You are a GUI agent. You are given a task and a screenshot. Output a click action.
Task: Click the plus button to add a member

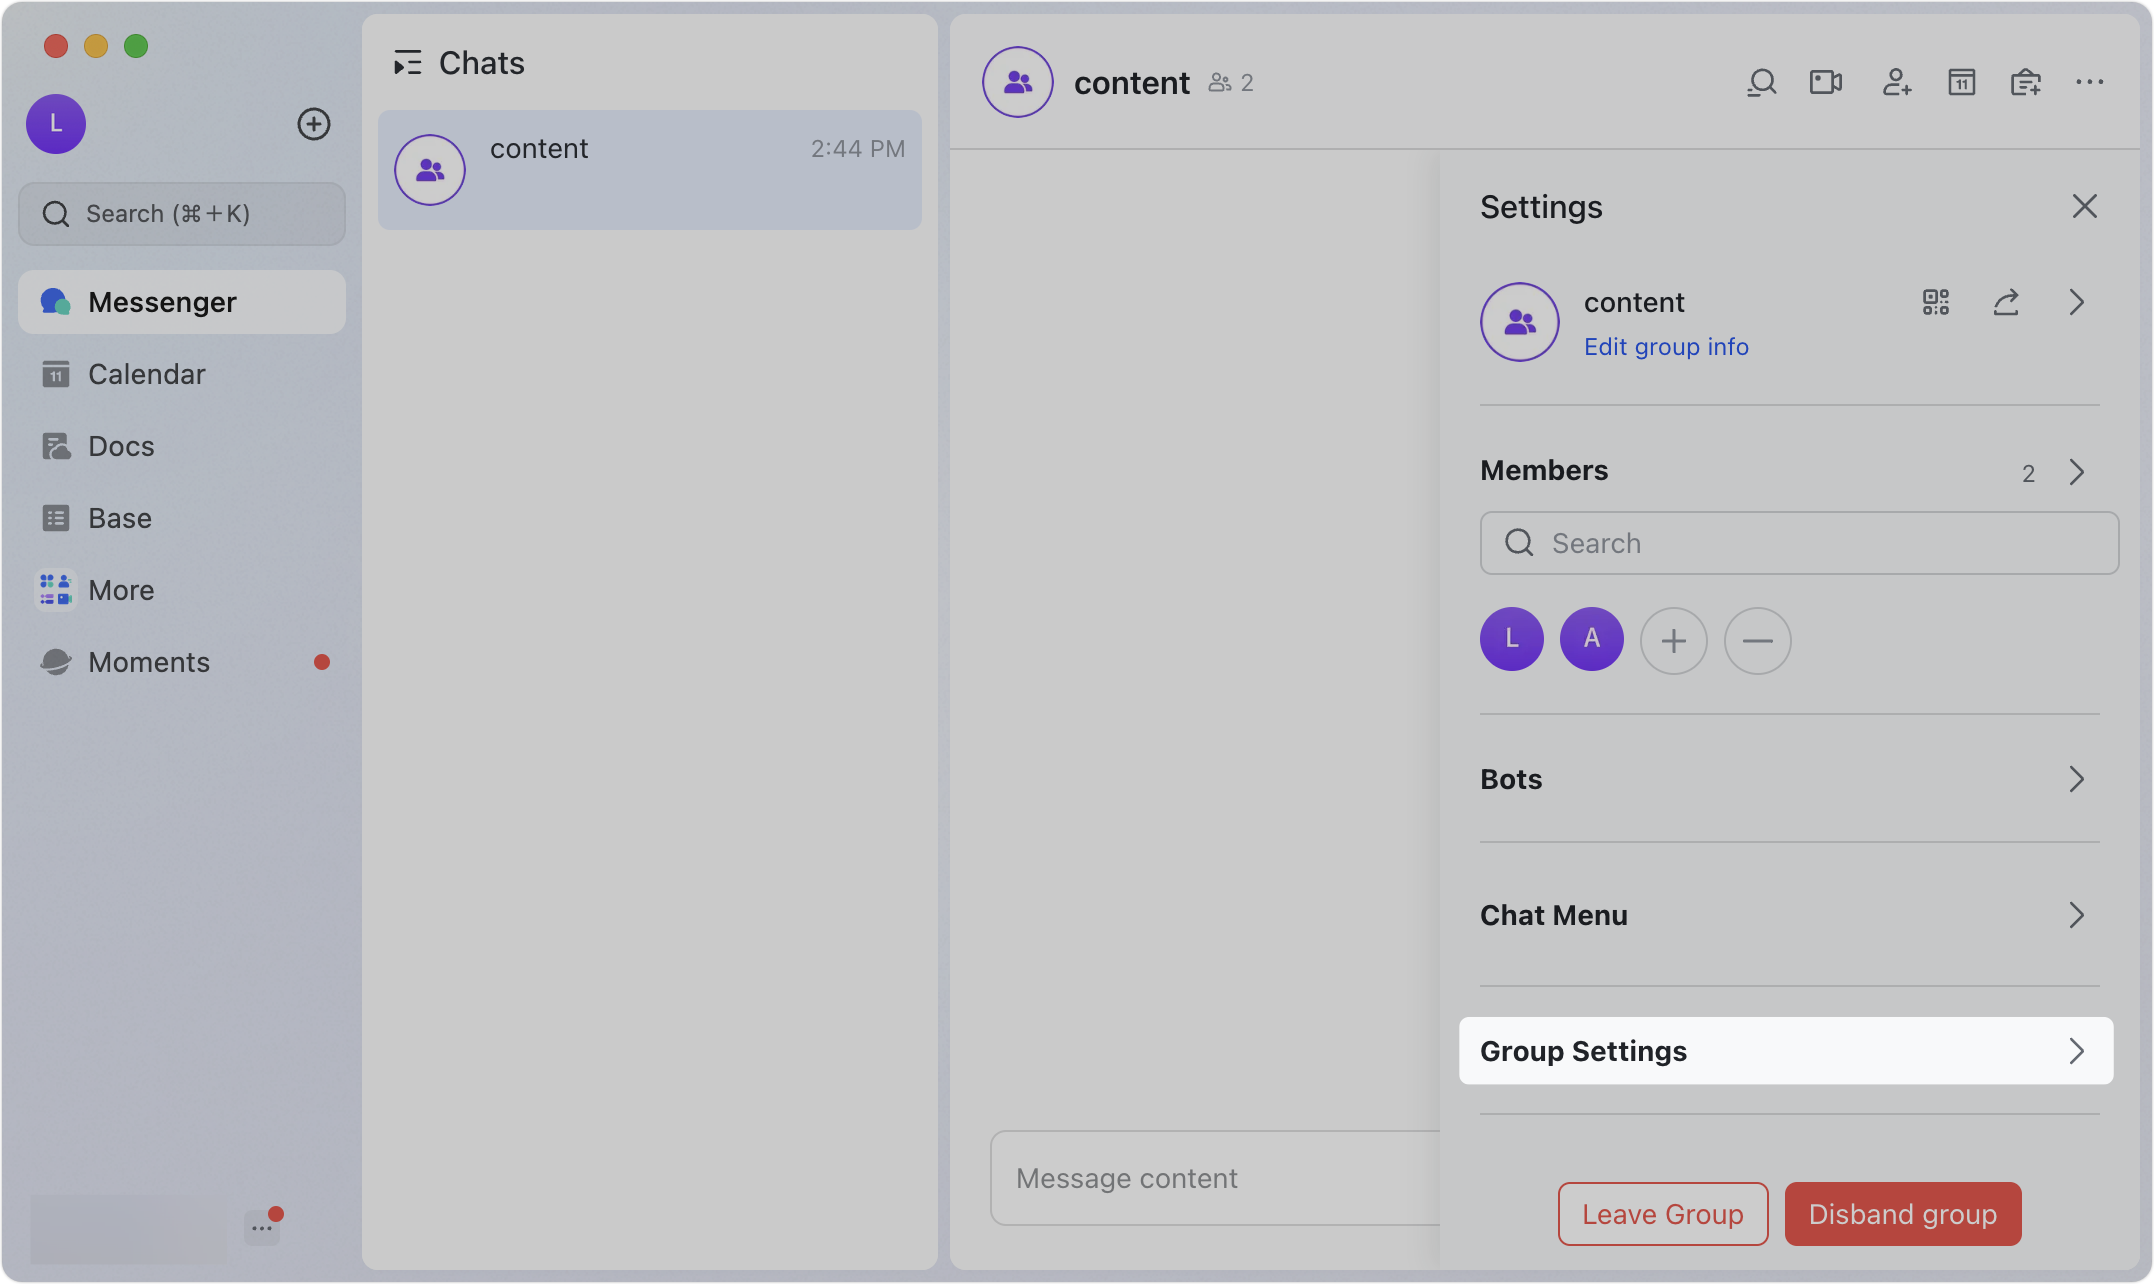click(1673, 641)
